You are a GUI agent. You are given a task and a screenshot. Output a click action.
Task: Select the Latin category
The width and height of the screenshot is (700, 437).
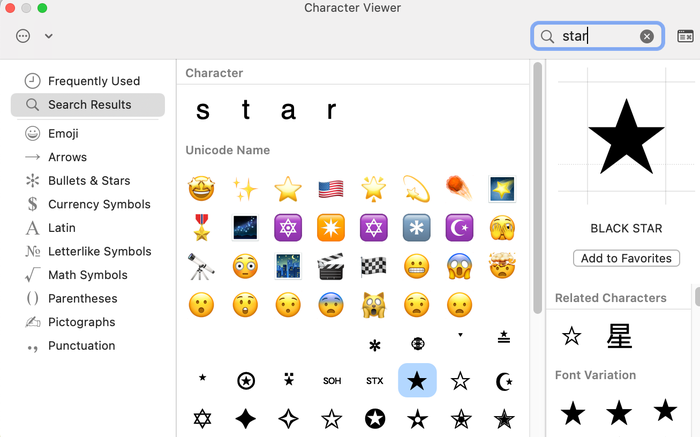[88, 228]
